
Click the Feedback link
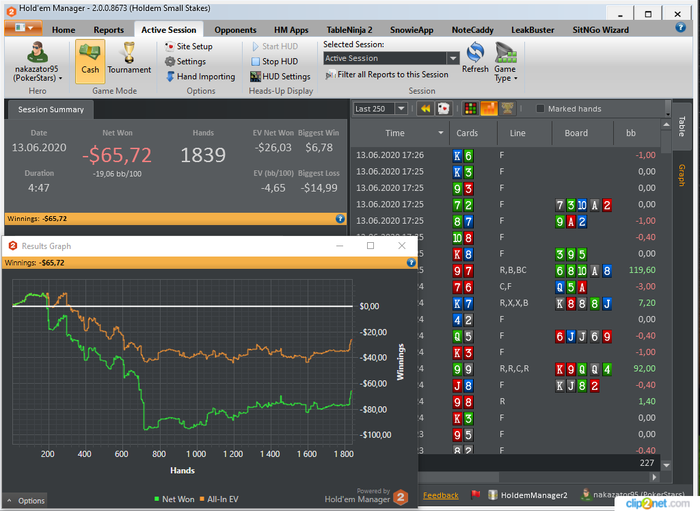(441, 495)
